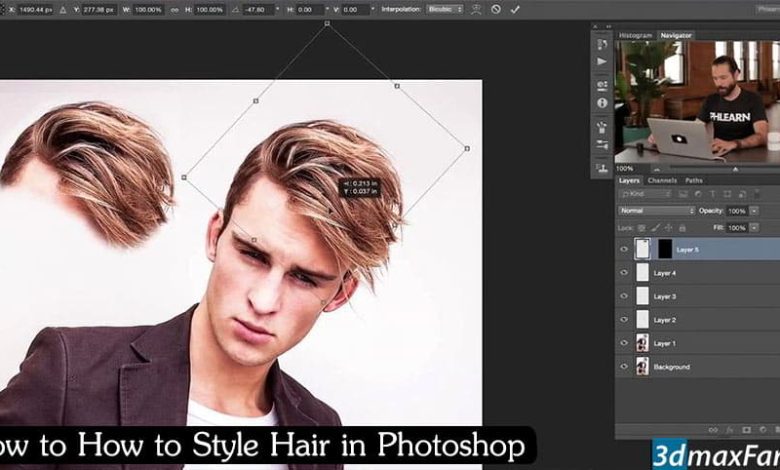Hide Layer 3 with its eye icon
The image size is (780, 470).
(x=624, y=296)
